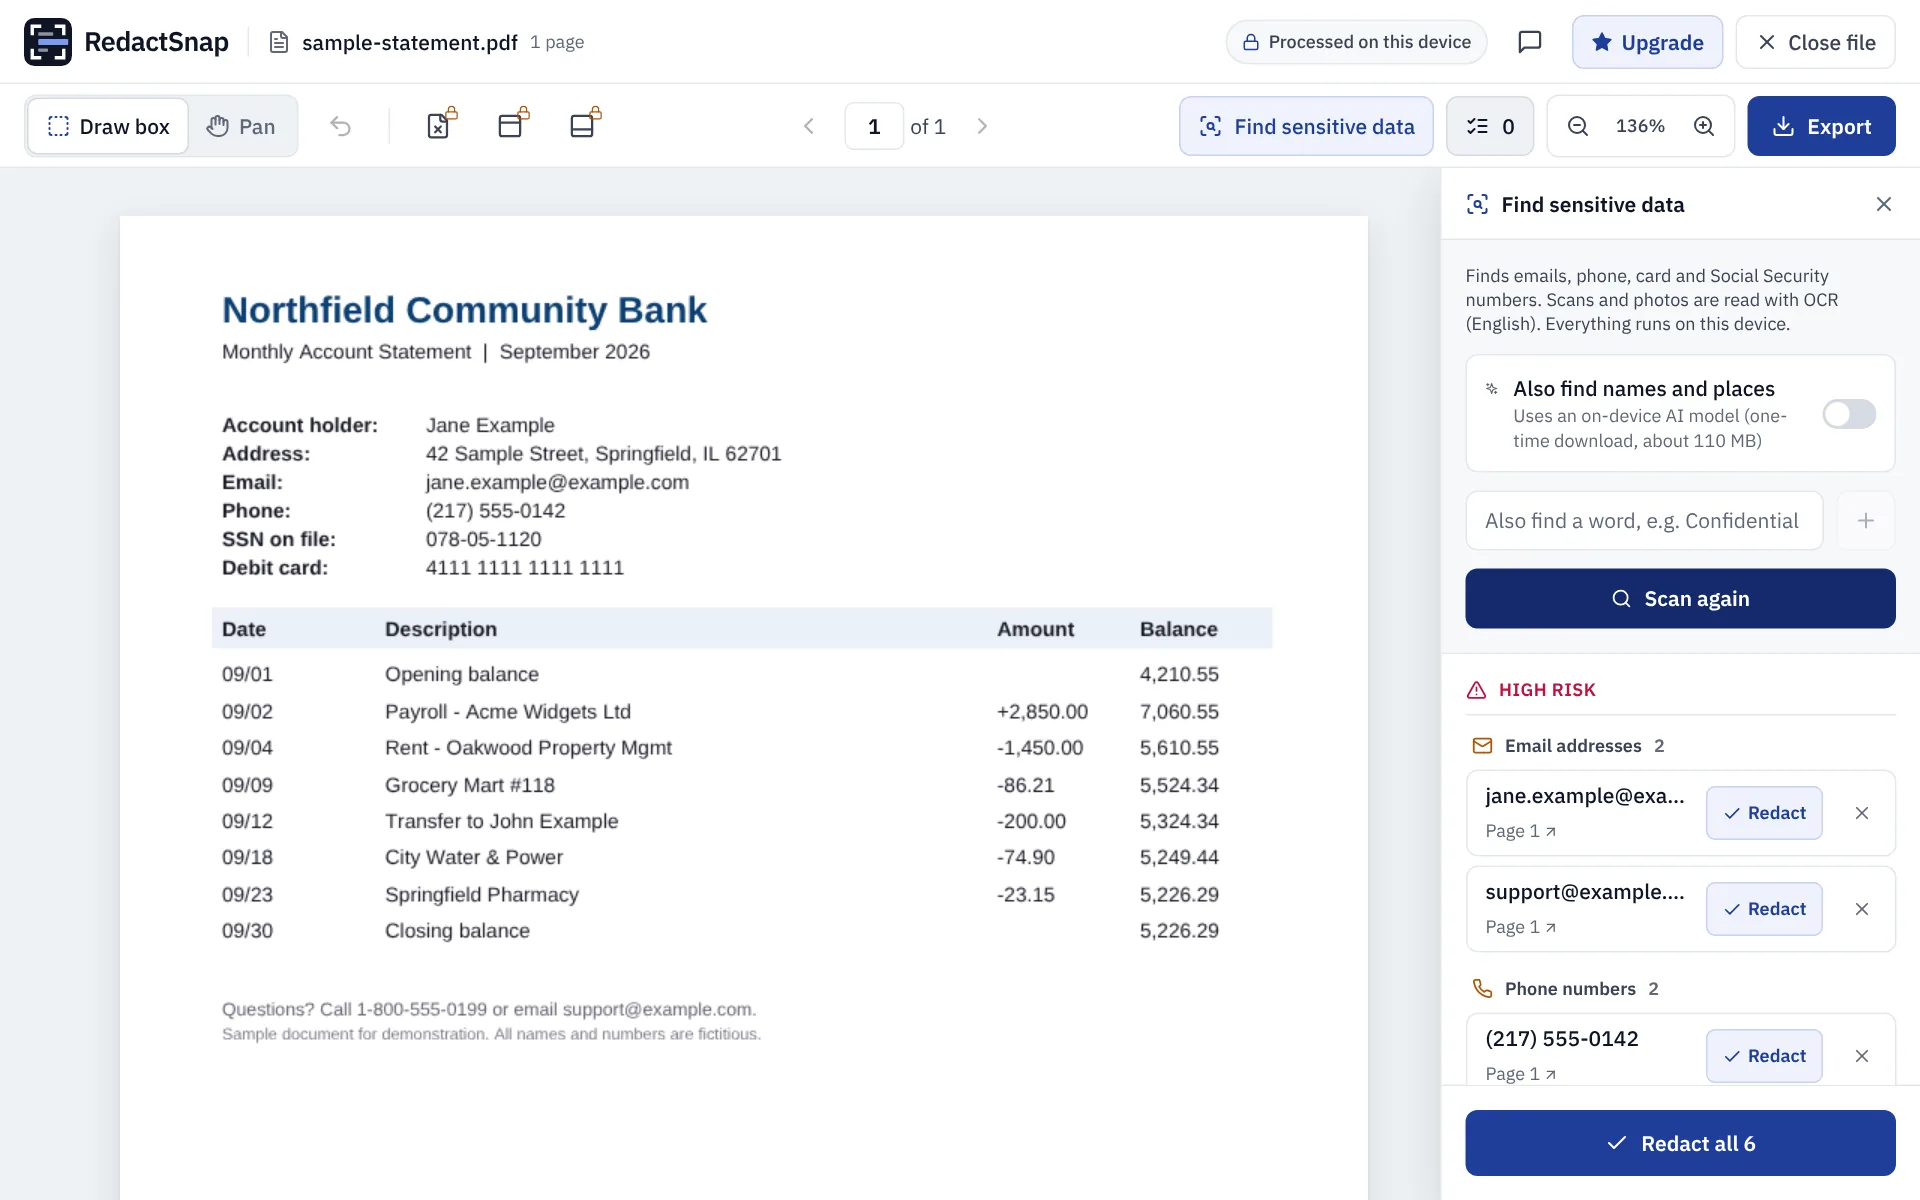The height and width of the screenshot is (1200, 1920).
Task: Click debit card number 4111 1111 1111 1111
Action: click(524, 568)
